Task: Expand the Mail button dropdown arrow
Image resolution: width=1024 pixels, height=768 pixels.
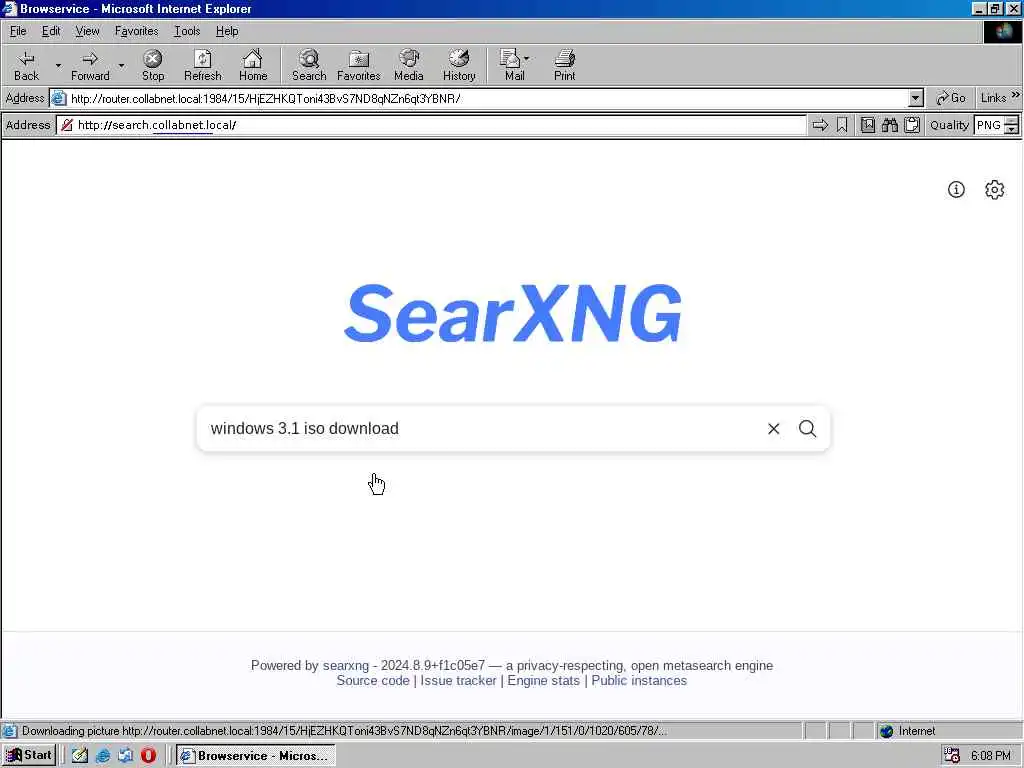Action: point(527,59)
